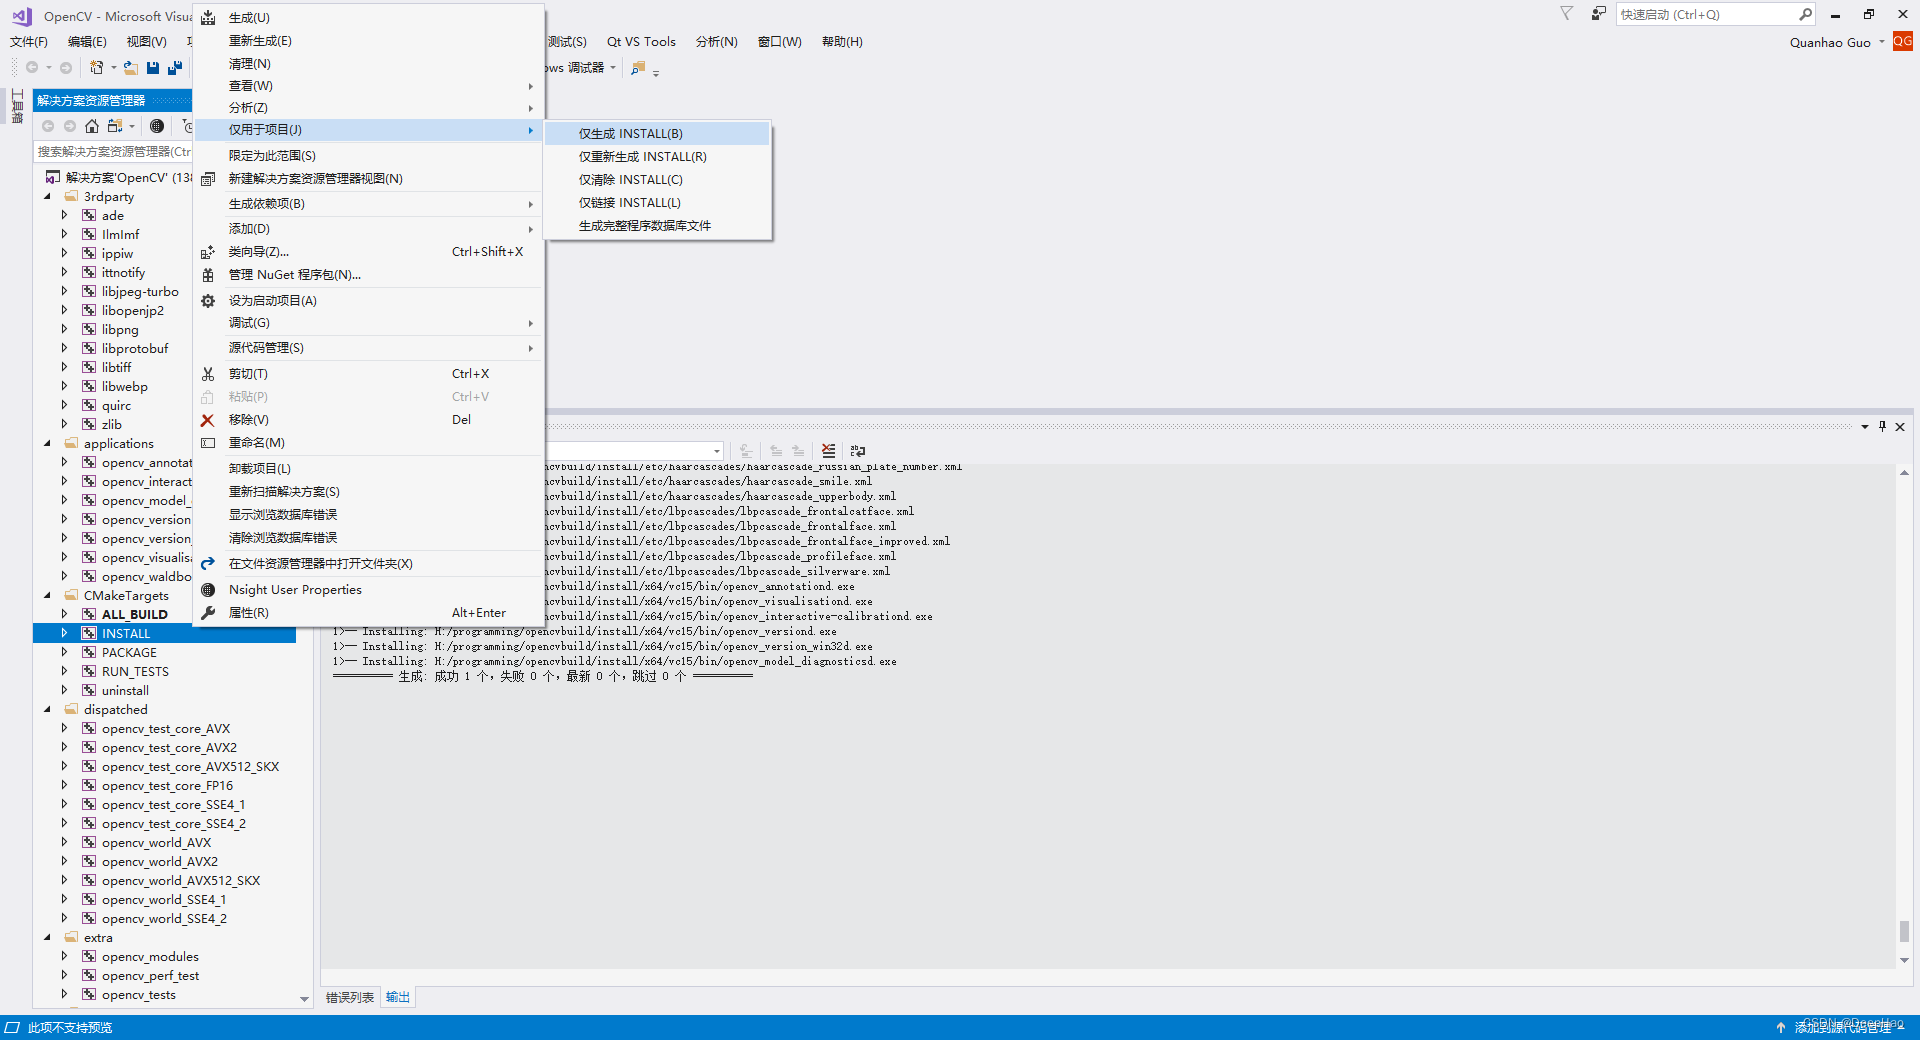The image size is (1920, 1040).
Task: Click the Save All icon
Action: (175, 68)
